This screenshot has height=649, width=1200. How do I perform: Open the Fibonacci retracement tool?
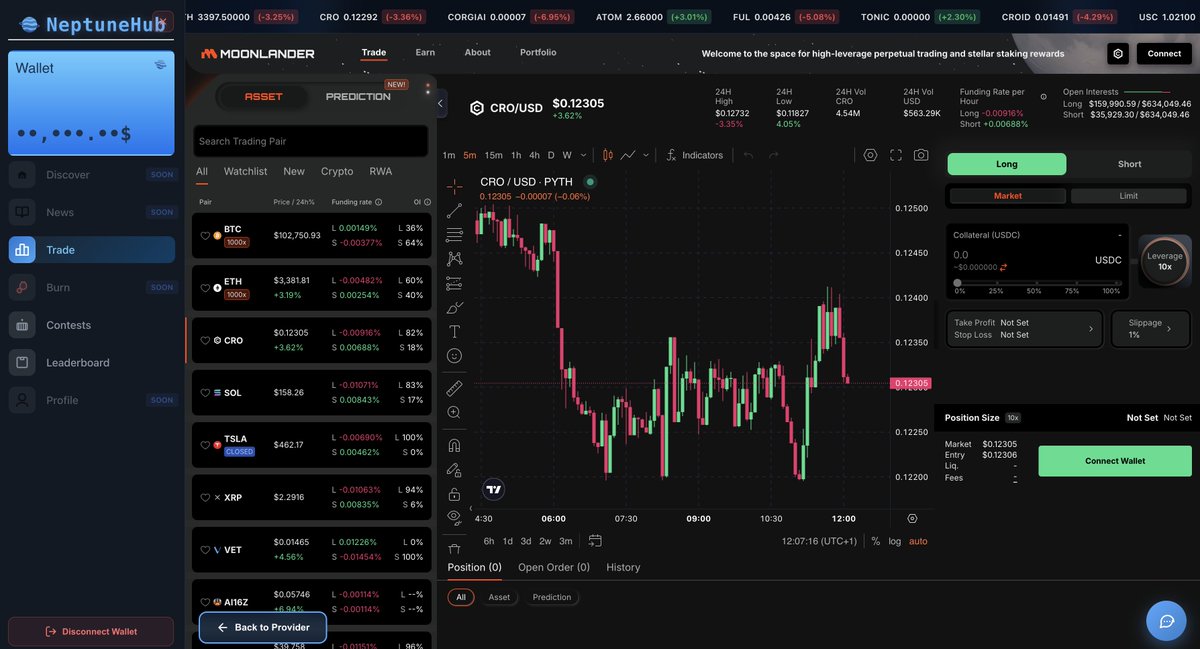click(454, 234)
